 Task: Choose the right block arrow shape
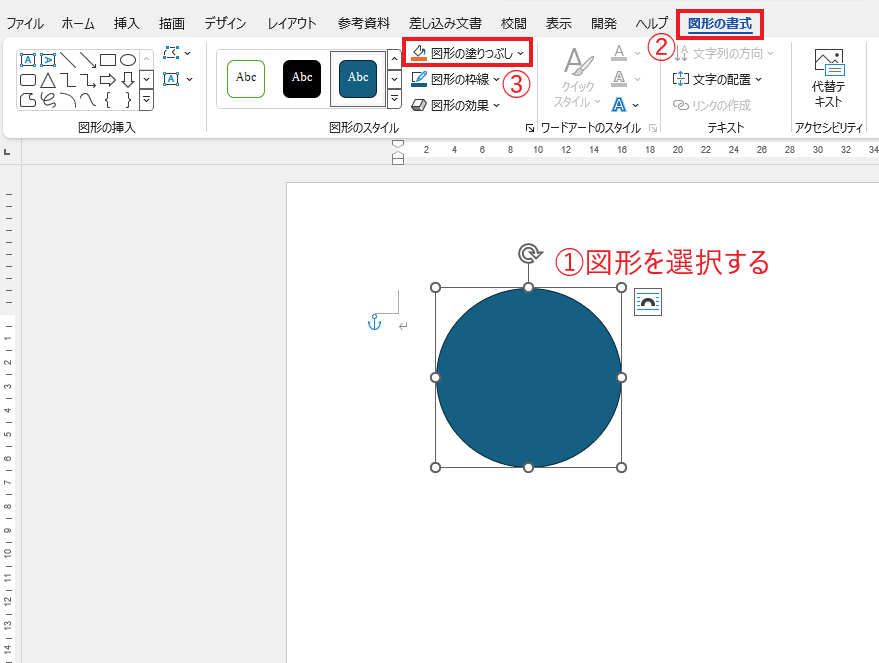[108, 80]
